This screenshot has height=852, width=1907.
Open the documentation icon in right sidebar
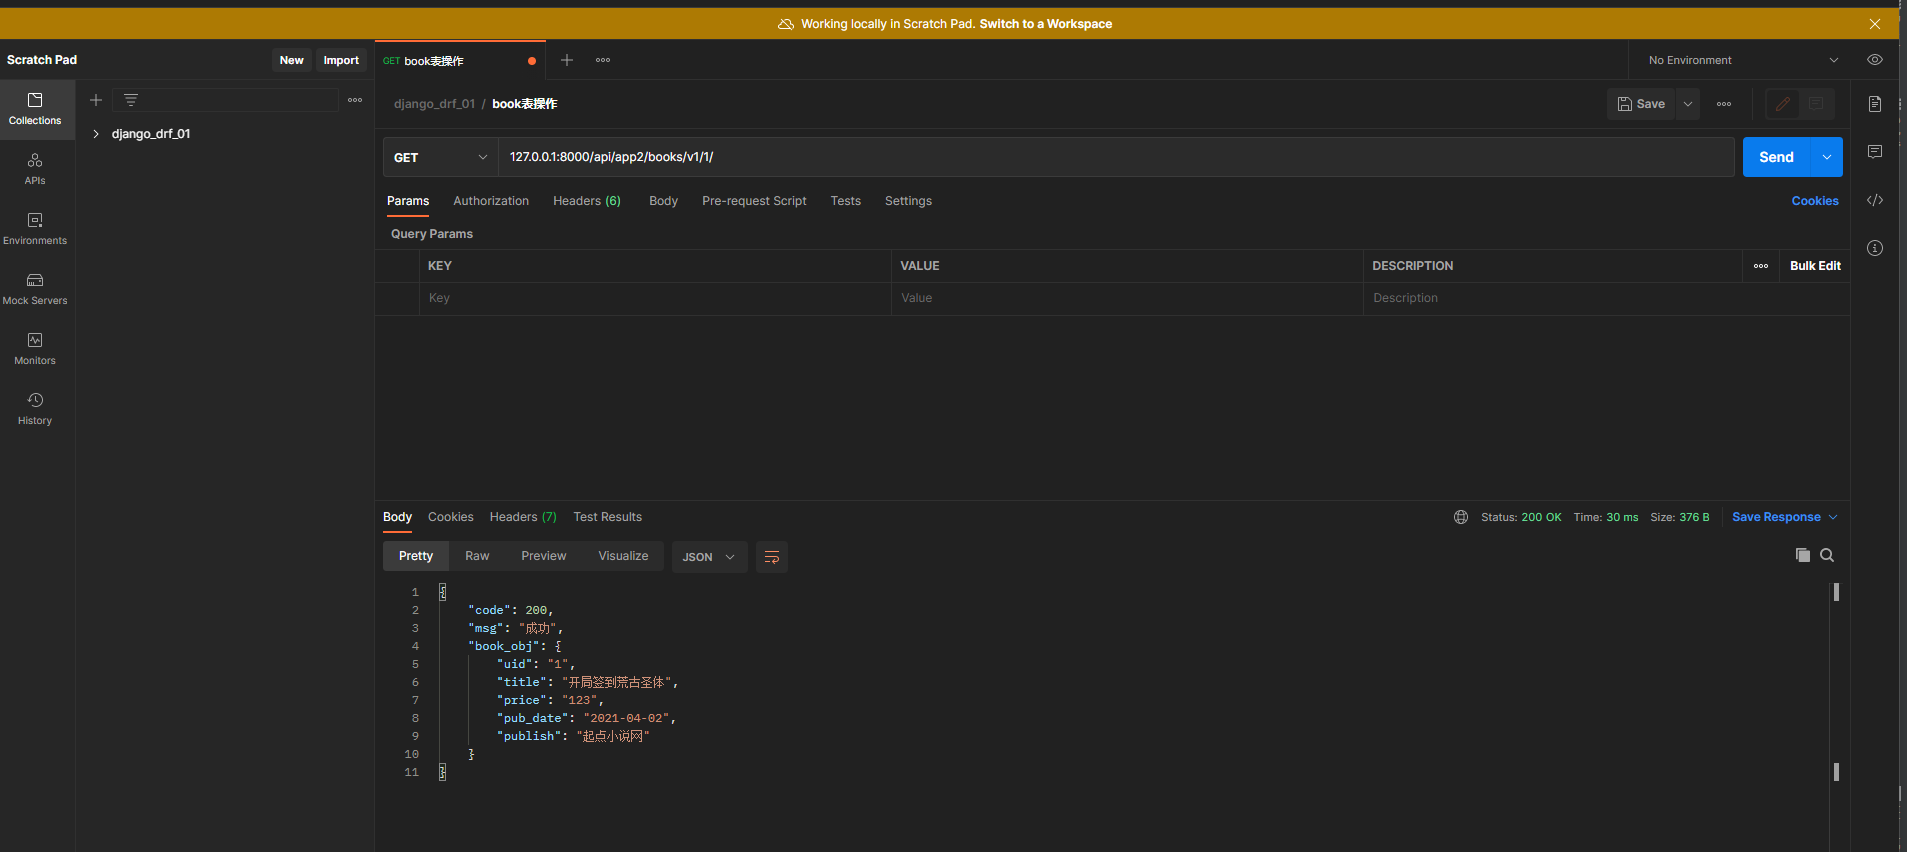coord(1875,104)
